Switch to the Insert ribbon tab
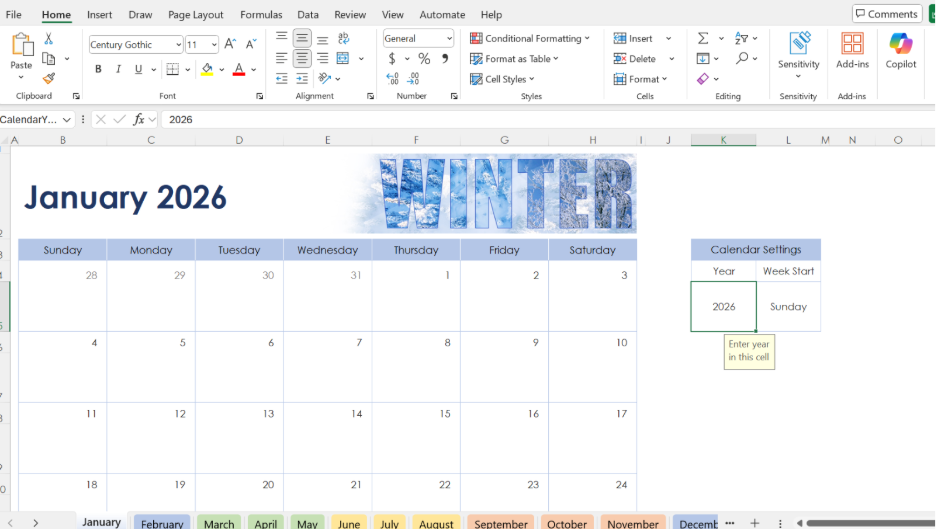The height and width of the screenshot is (529, 936). (x=99, y=14)
